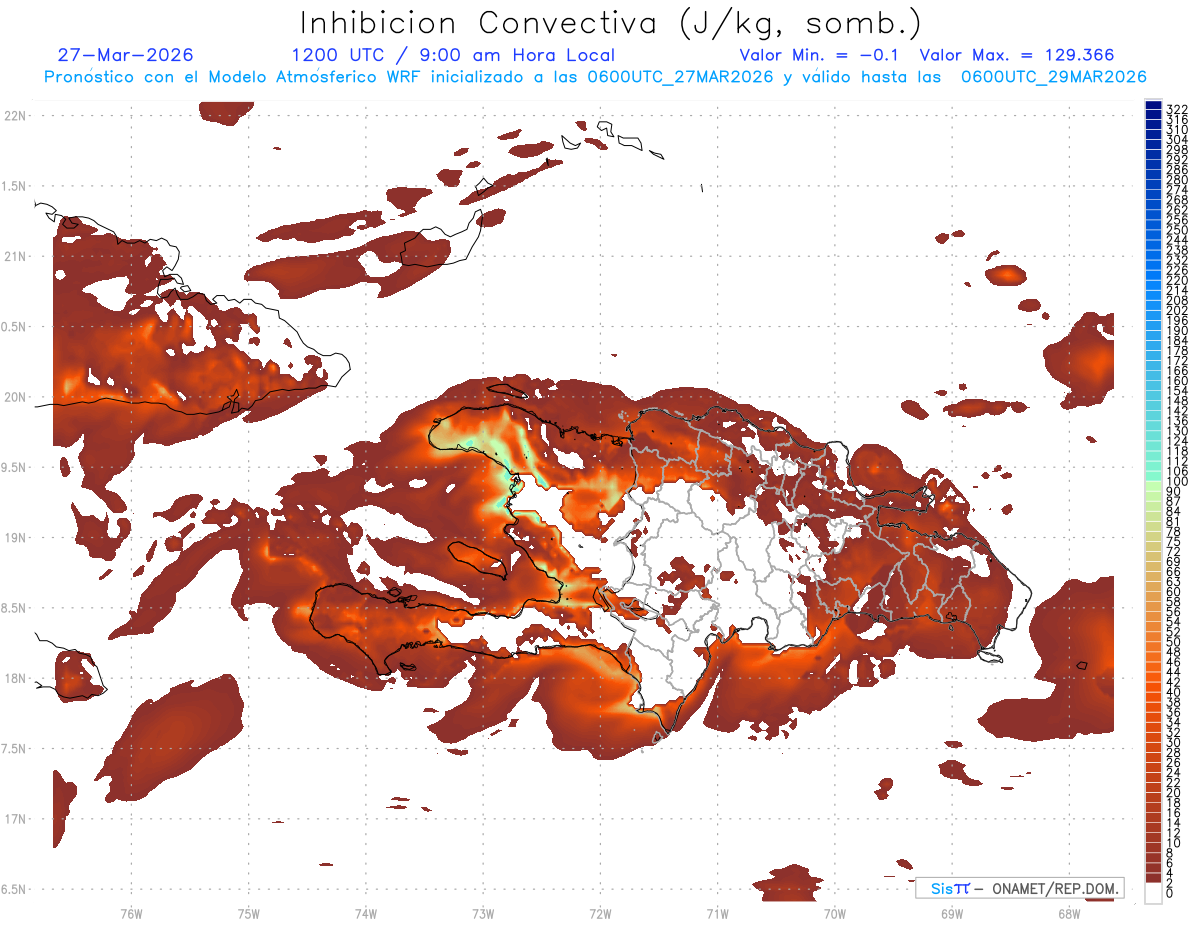
Task: Click the ONAMET/REP.DOM. credit box
Action: coord(1019,888)
